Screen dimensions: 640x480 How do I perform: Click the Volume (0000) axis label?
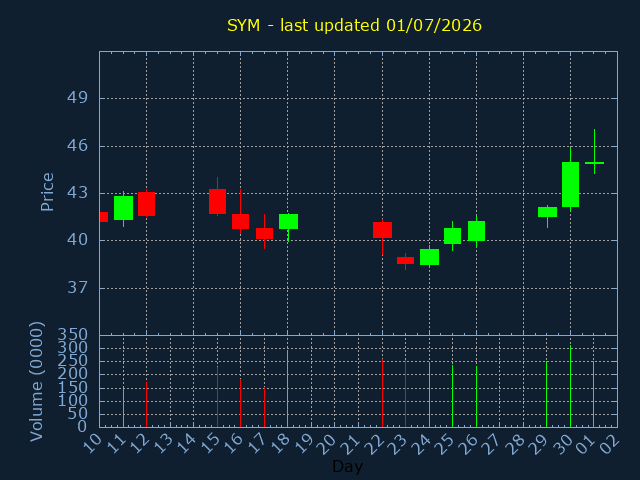point(37,381)
